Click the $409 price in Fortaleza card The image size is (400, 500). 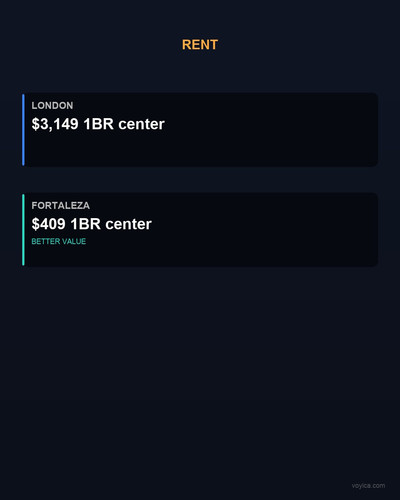pos(49,224)
